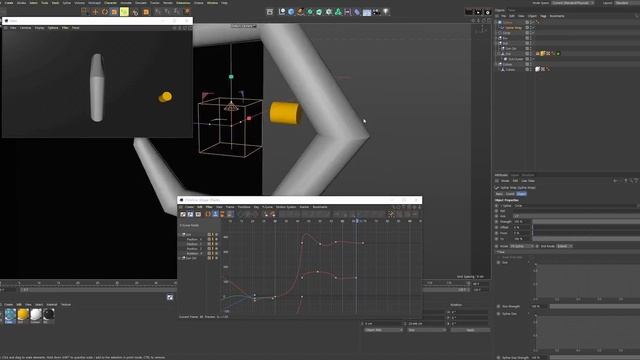Open the Object (Rel) coordinate dropdown
640x360 pixels.
(x=383, y=330)
